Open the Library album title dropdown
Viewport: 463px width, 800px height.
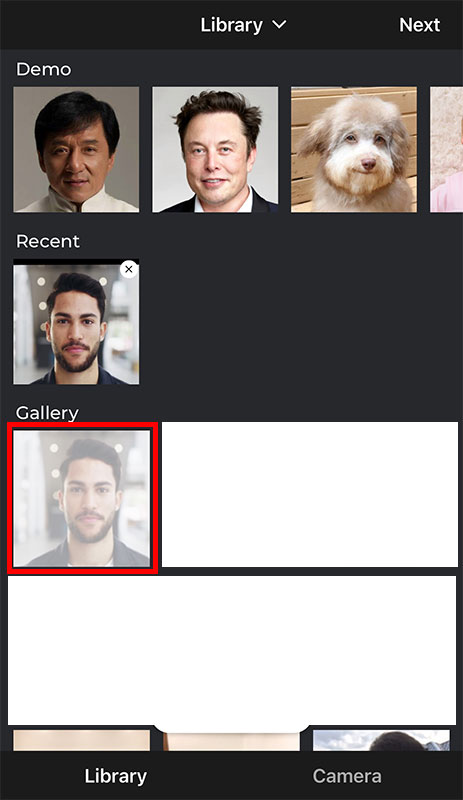(x=231, y=25)
